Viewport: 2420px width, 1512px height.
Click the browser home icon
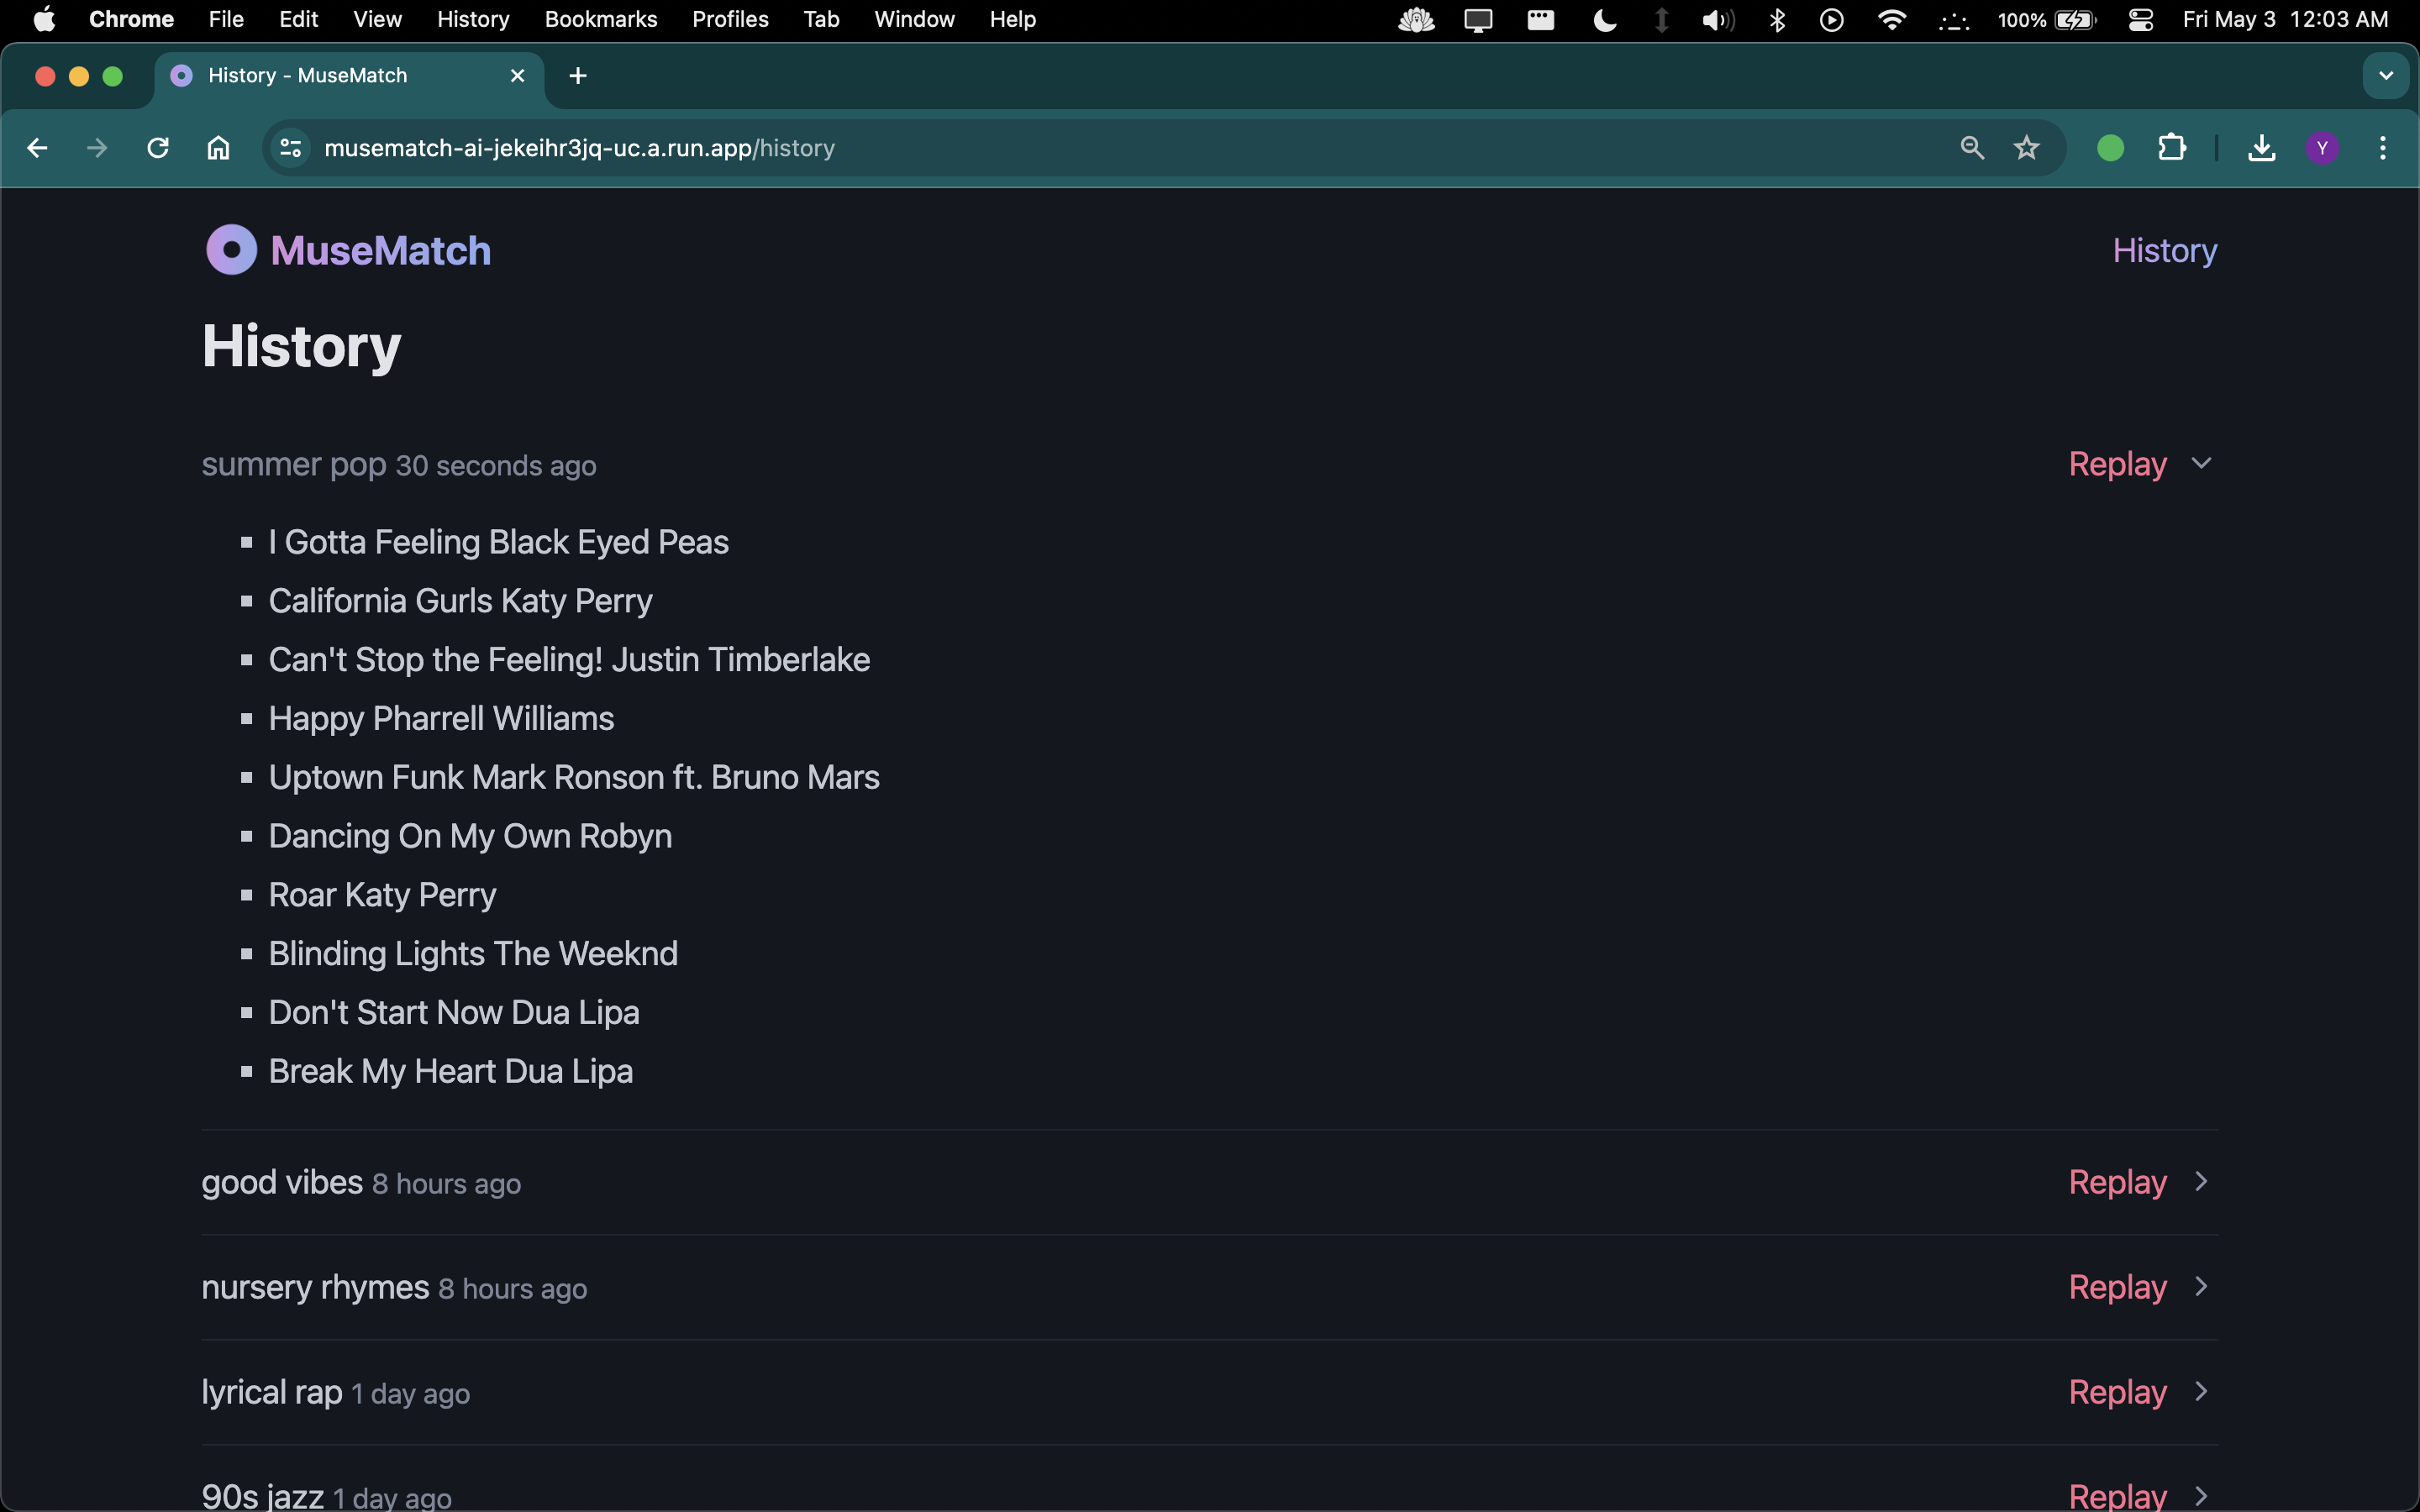pos(218,148)
